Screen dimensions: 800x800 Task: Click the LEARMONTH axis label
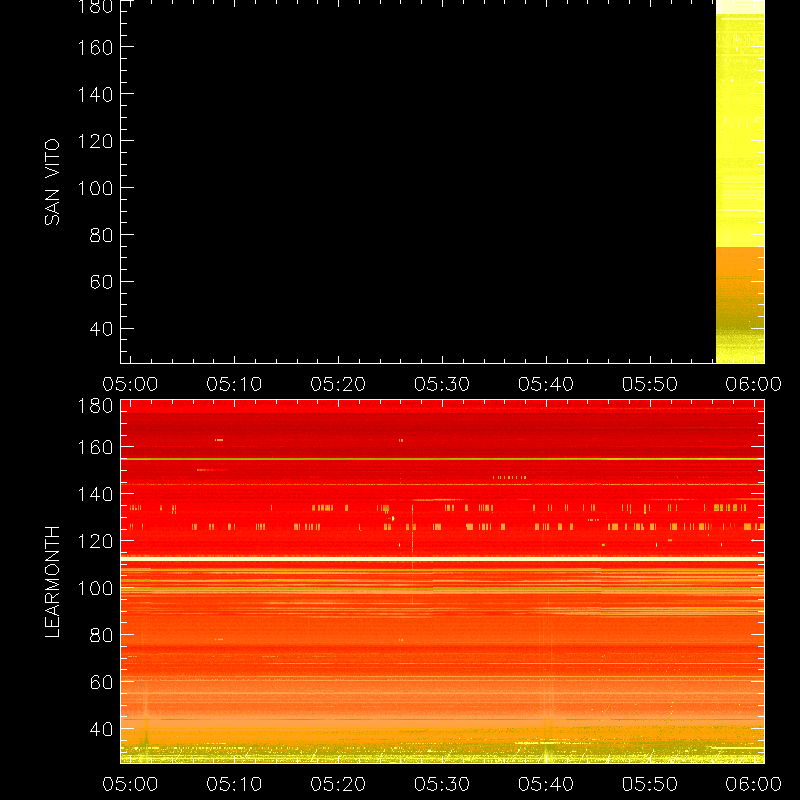[x=52, y=582]
